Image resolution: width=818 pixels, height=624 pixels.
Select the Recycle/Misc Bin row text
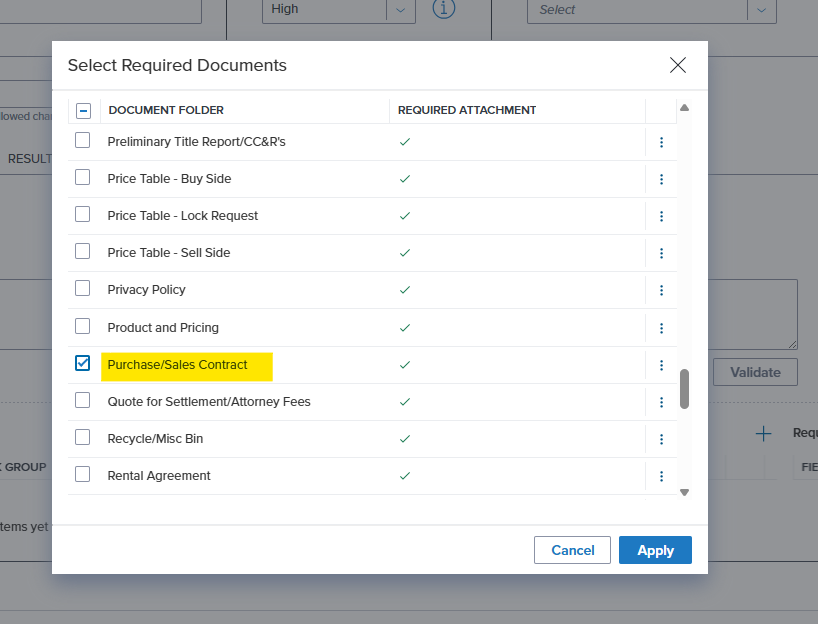point(155,439)
